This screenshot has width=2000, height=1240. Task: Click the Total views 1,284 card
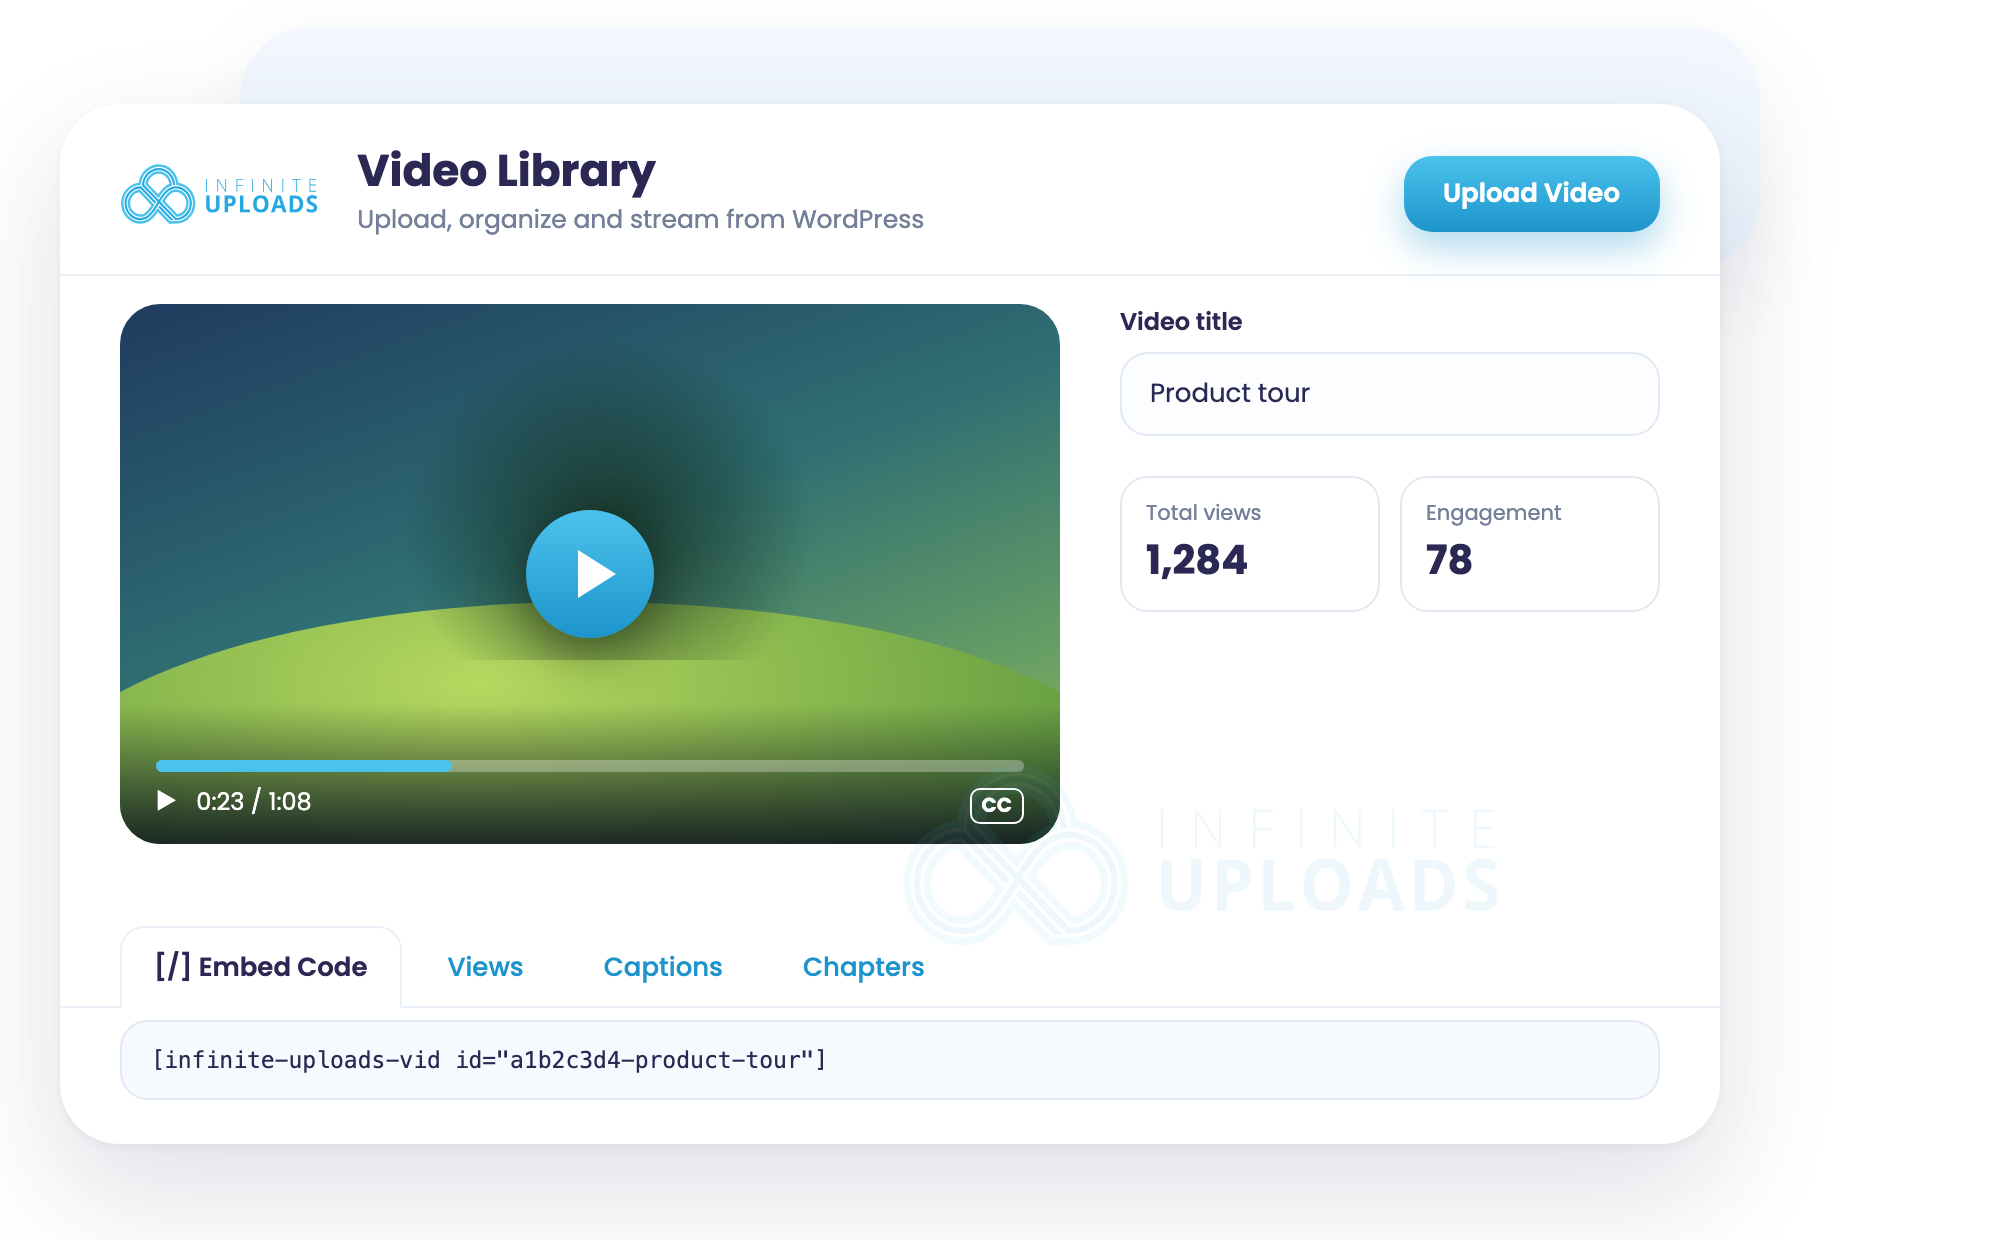pyautogui.click(x=1249, y=543)
